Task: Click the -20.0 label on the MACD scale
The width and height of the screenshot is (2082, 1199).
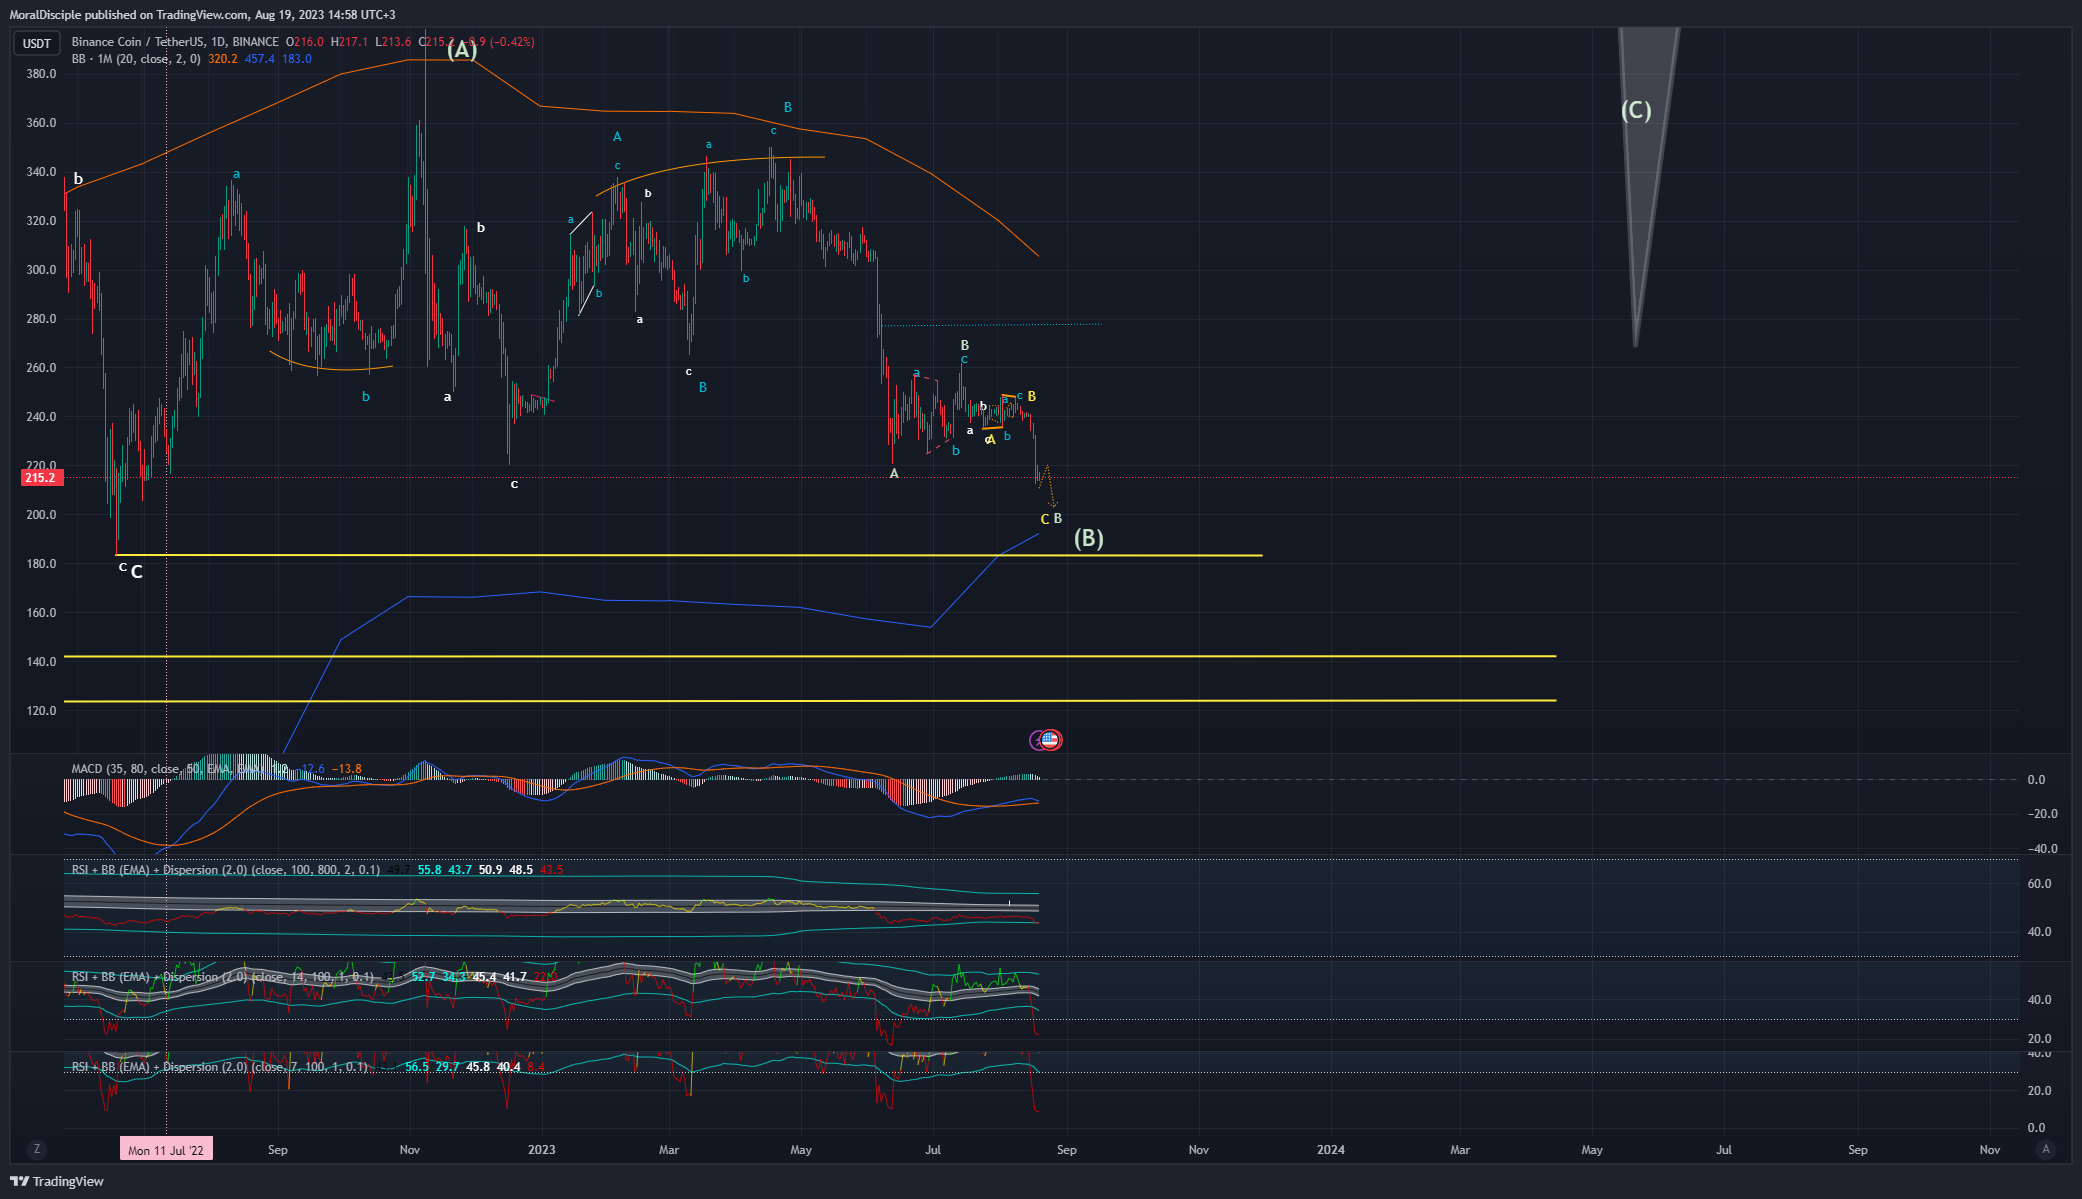Action: (x=2042, y=814)
